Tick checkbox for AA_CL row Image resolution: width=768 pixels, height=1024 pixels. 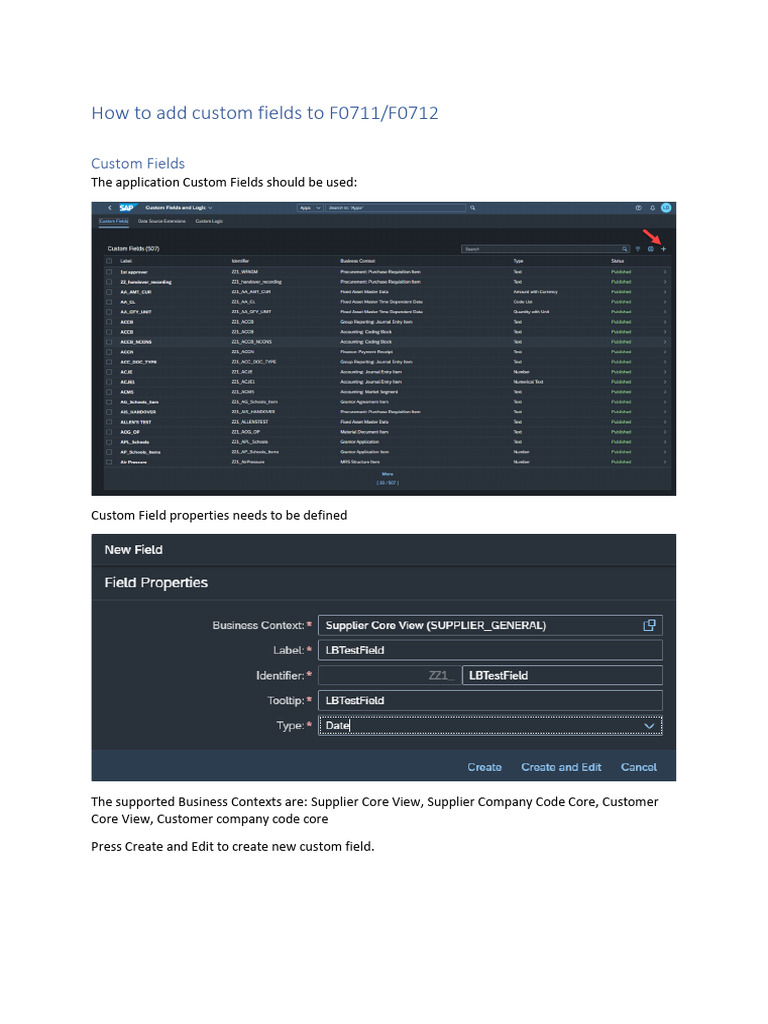click(109, 302)
